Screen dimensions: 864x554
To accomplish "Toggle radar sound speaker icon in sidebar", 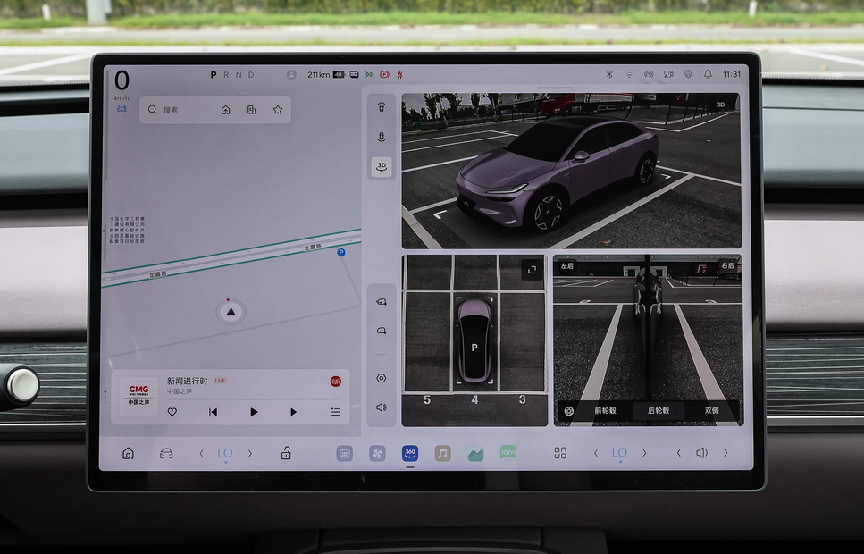I will [x=381, y=407].
